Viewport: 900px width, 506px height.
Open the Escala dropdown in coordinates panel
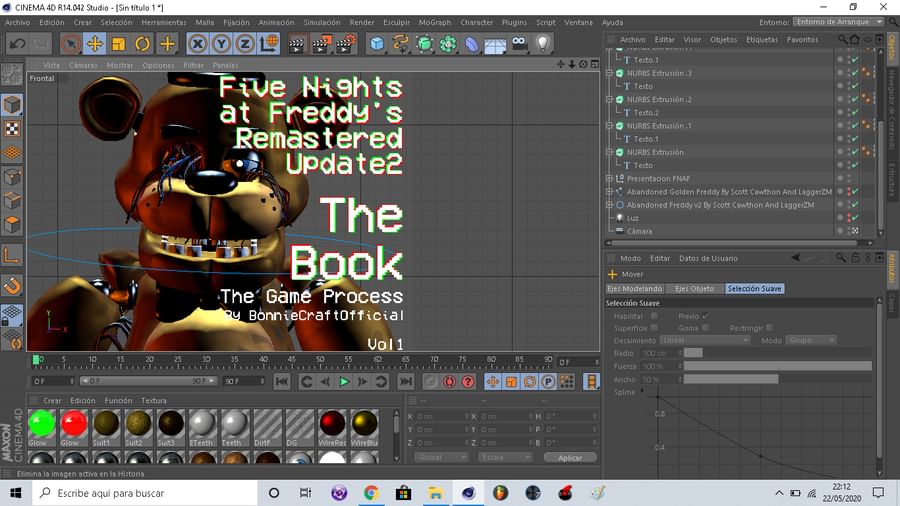click(x=505, y=458)
